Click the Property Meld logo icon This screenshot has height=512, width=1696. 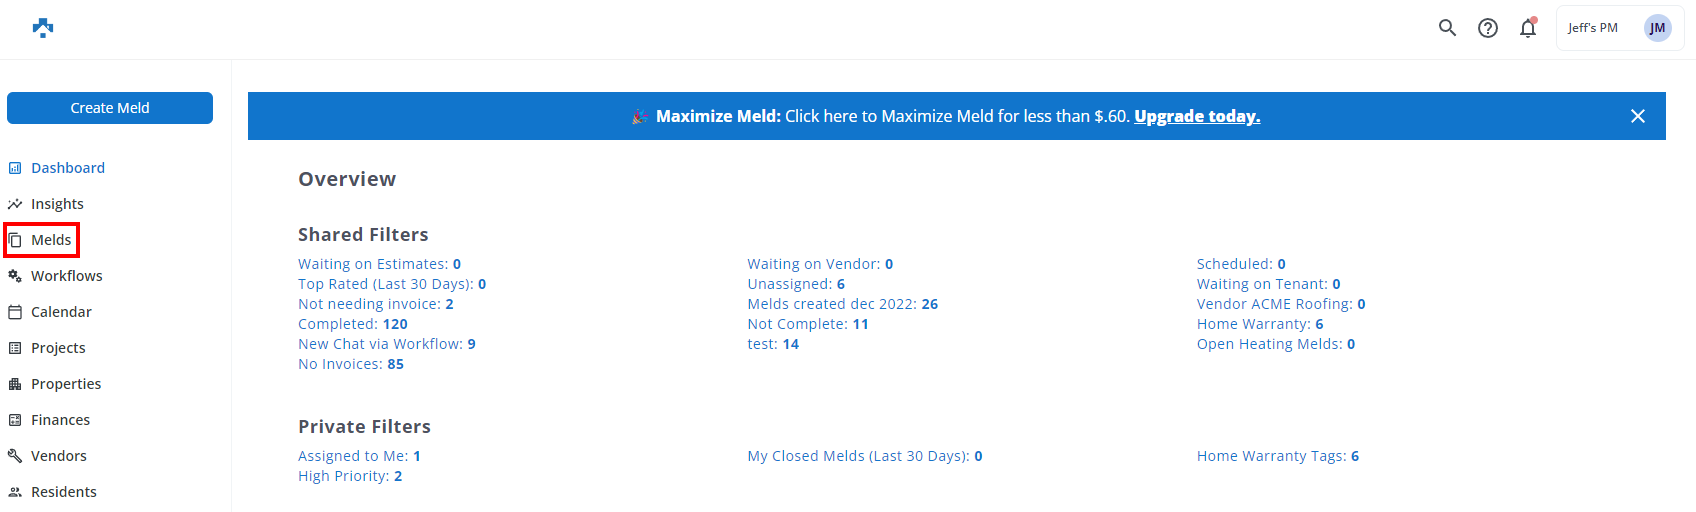coord(42,28)
